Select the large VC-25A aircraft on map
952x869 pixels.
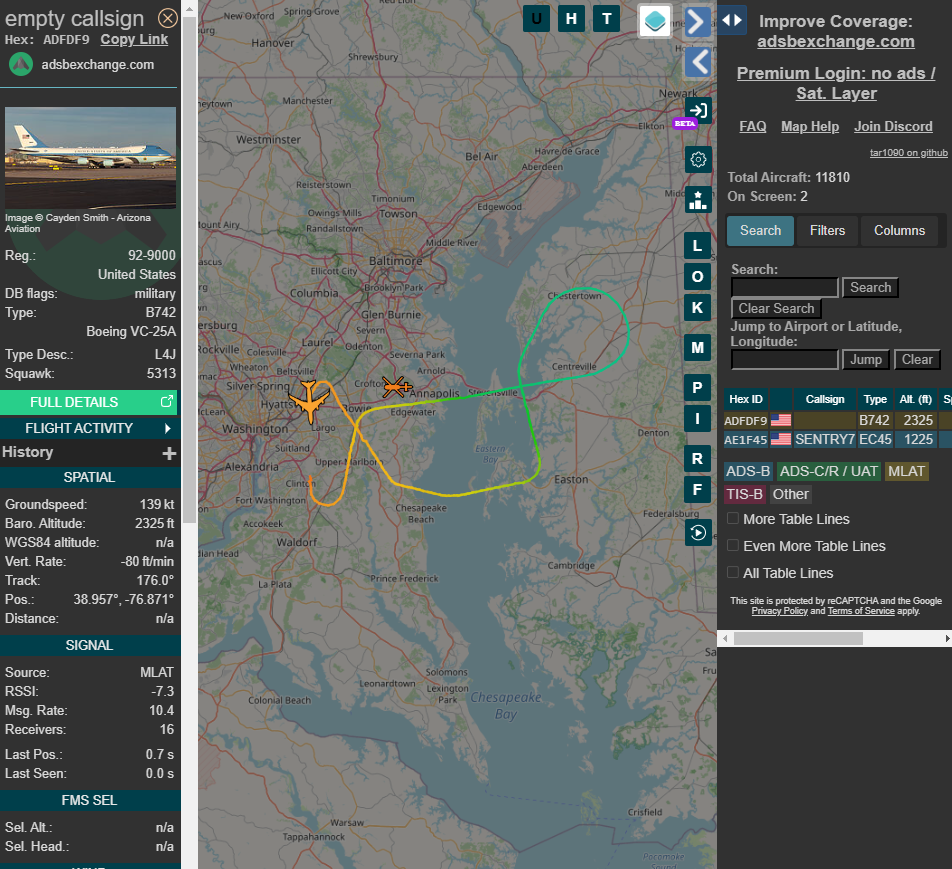[310, 401]
